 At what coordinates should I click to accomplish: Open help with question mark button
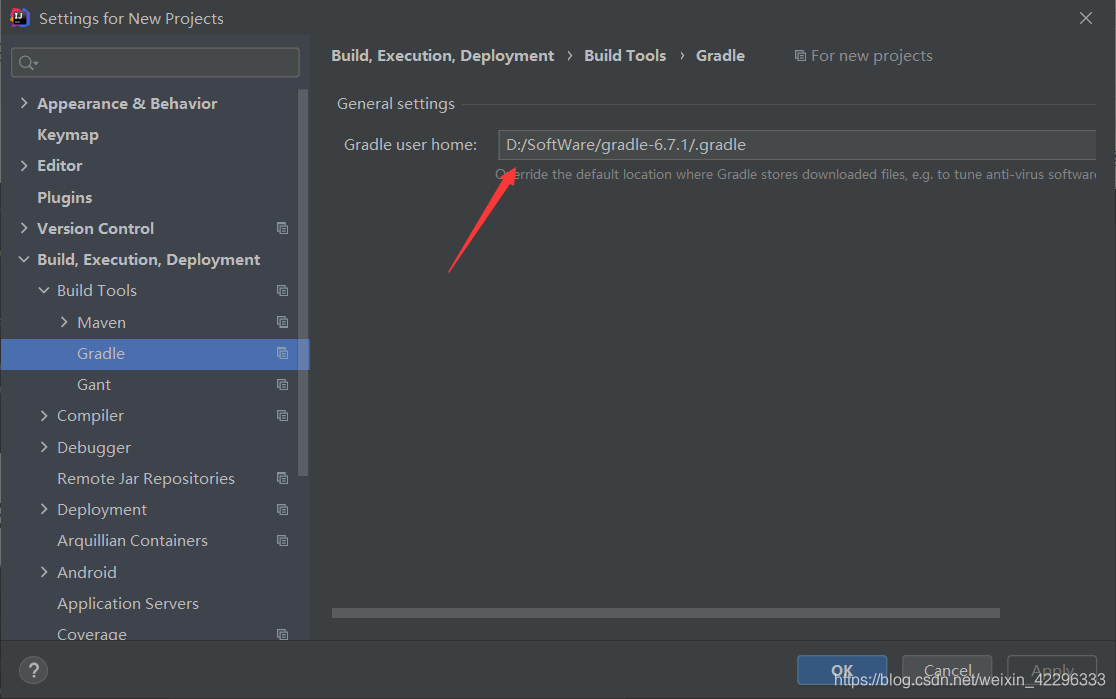pyautogui.click(x=33, y=670)
